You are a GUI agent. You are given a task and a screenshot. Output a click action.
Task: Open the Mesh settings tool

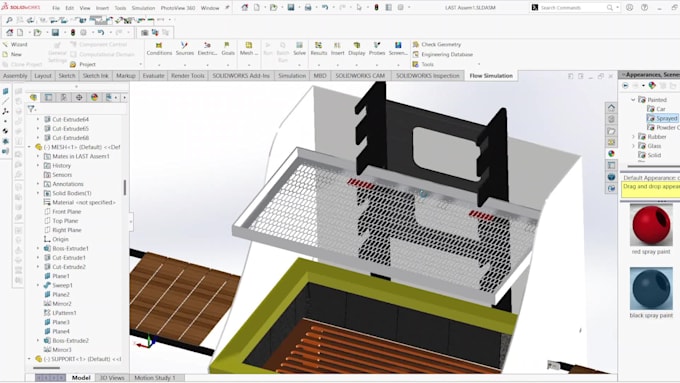click(248, 49)
